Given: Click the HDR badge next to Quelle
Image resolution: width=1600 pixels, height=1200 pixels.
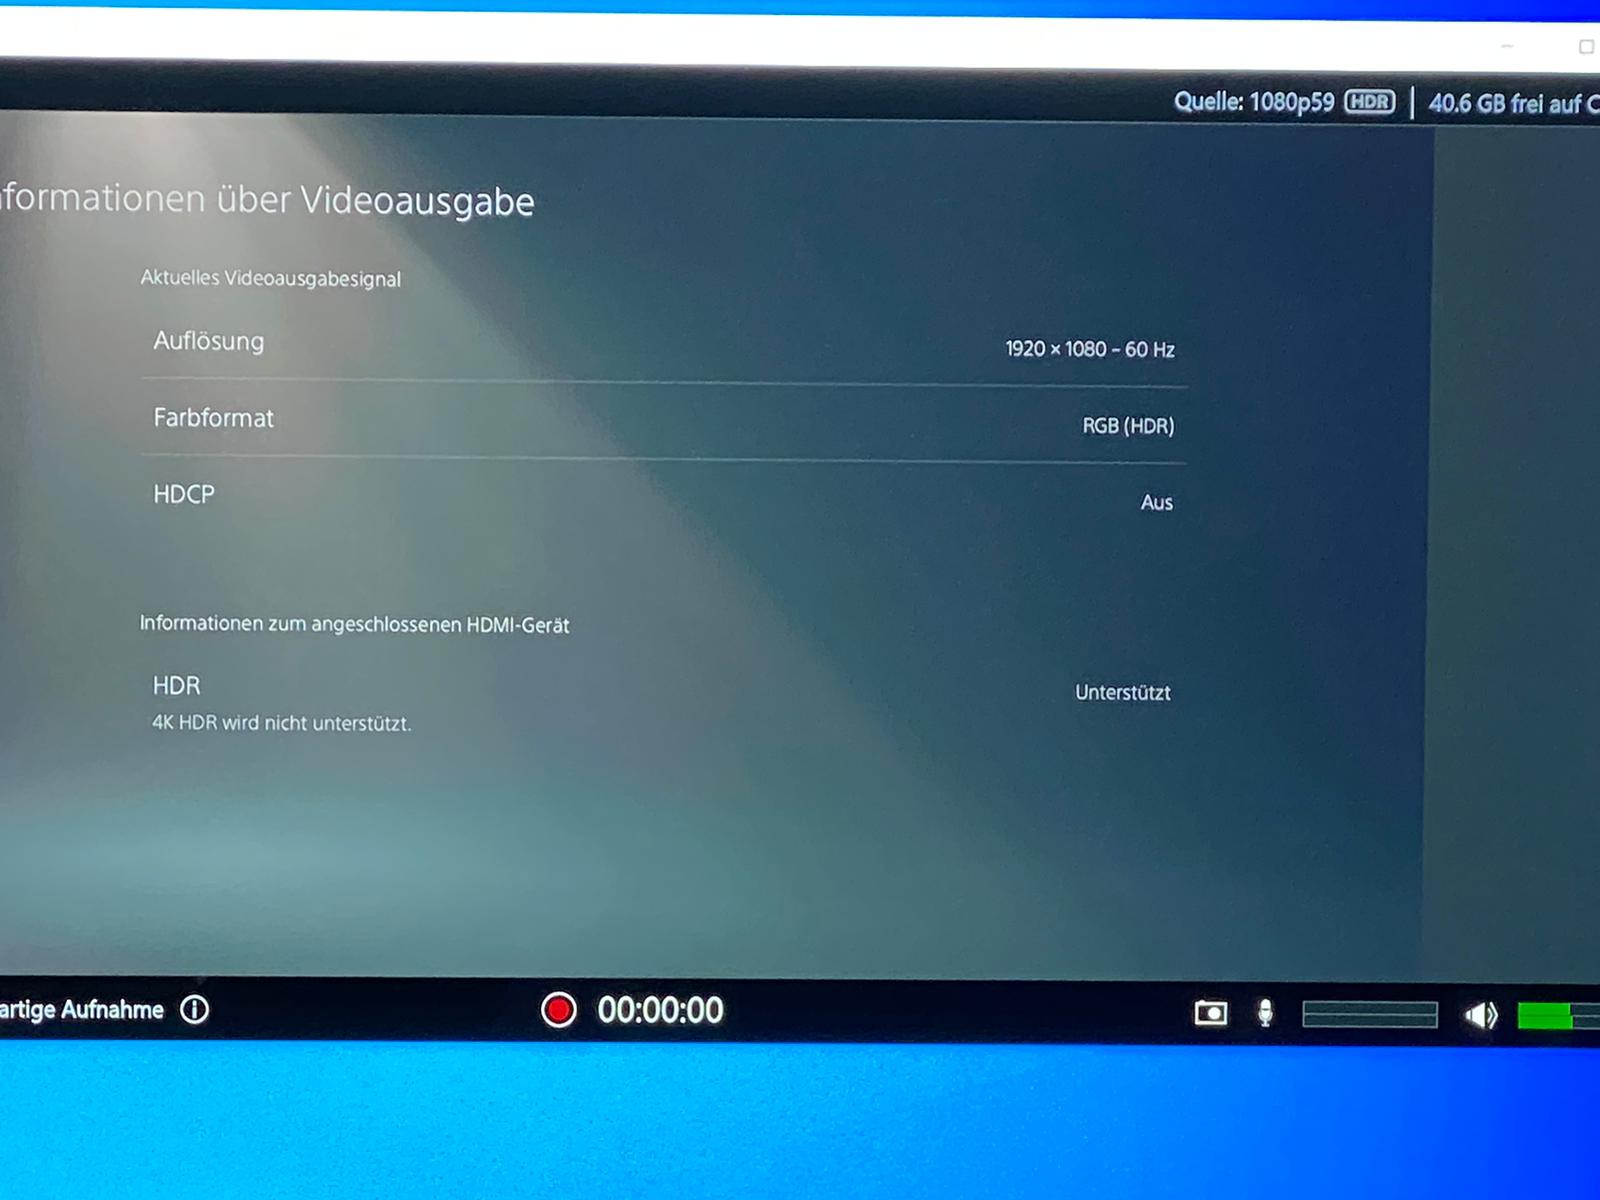Looking at the screenshot, I should click(x=1369, y=102).
